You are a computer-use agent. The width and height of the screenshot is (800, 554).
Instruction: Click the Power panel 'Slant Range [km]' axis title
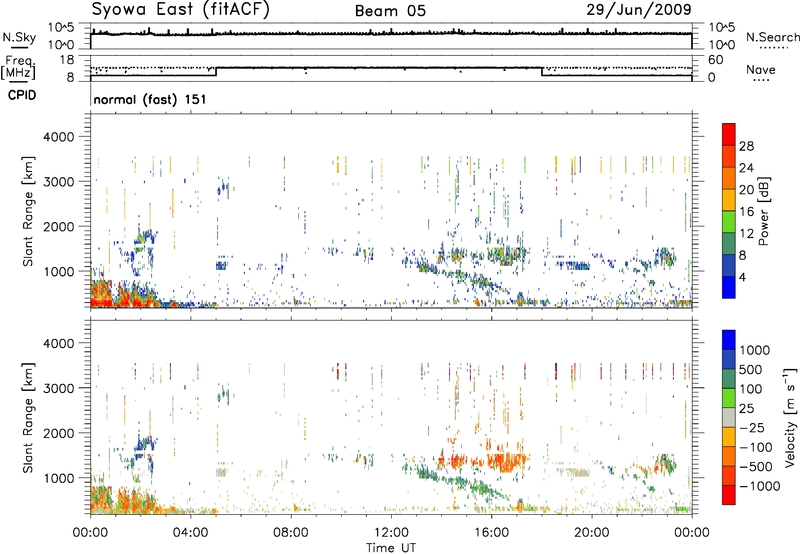(28, 211)
